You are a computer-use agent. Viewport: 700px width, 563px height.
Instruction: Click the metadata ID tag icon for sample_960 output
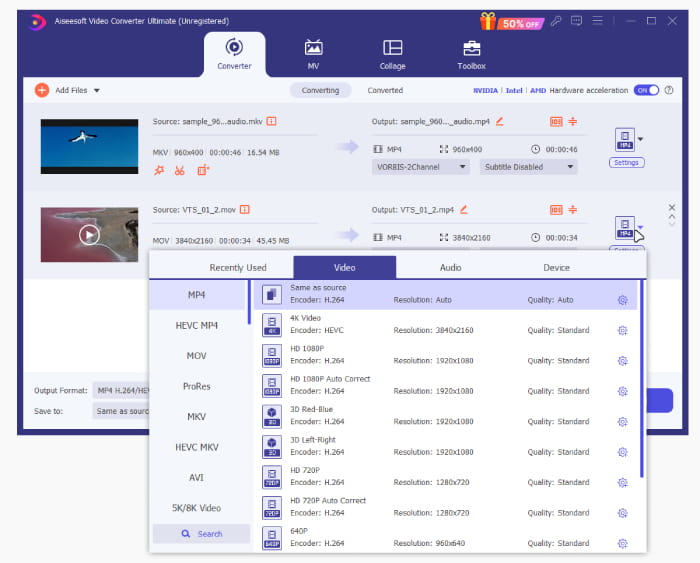[556, 121]
